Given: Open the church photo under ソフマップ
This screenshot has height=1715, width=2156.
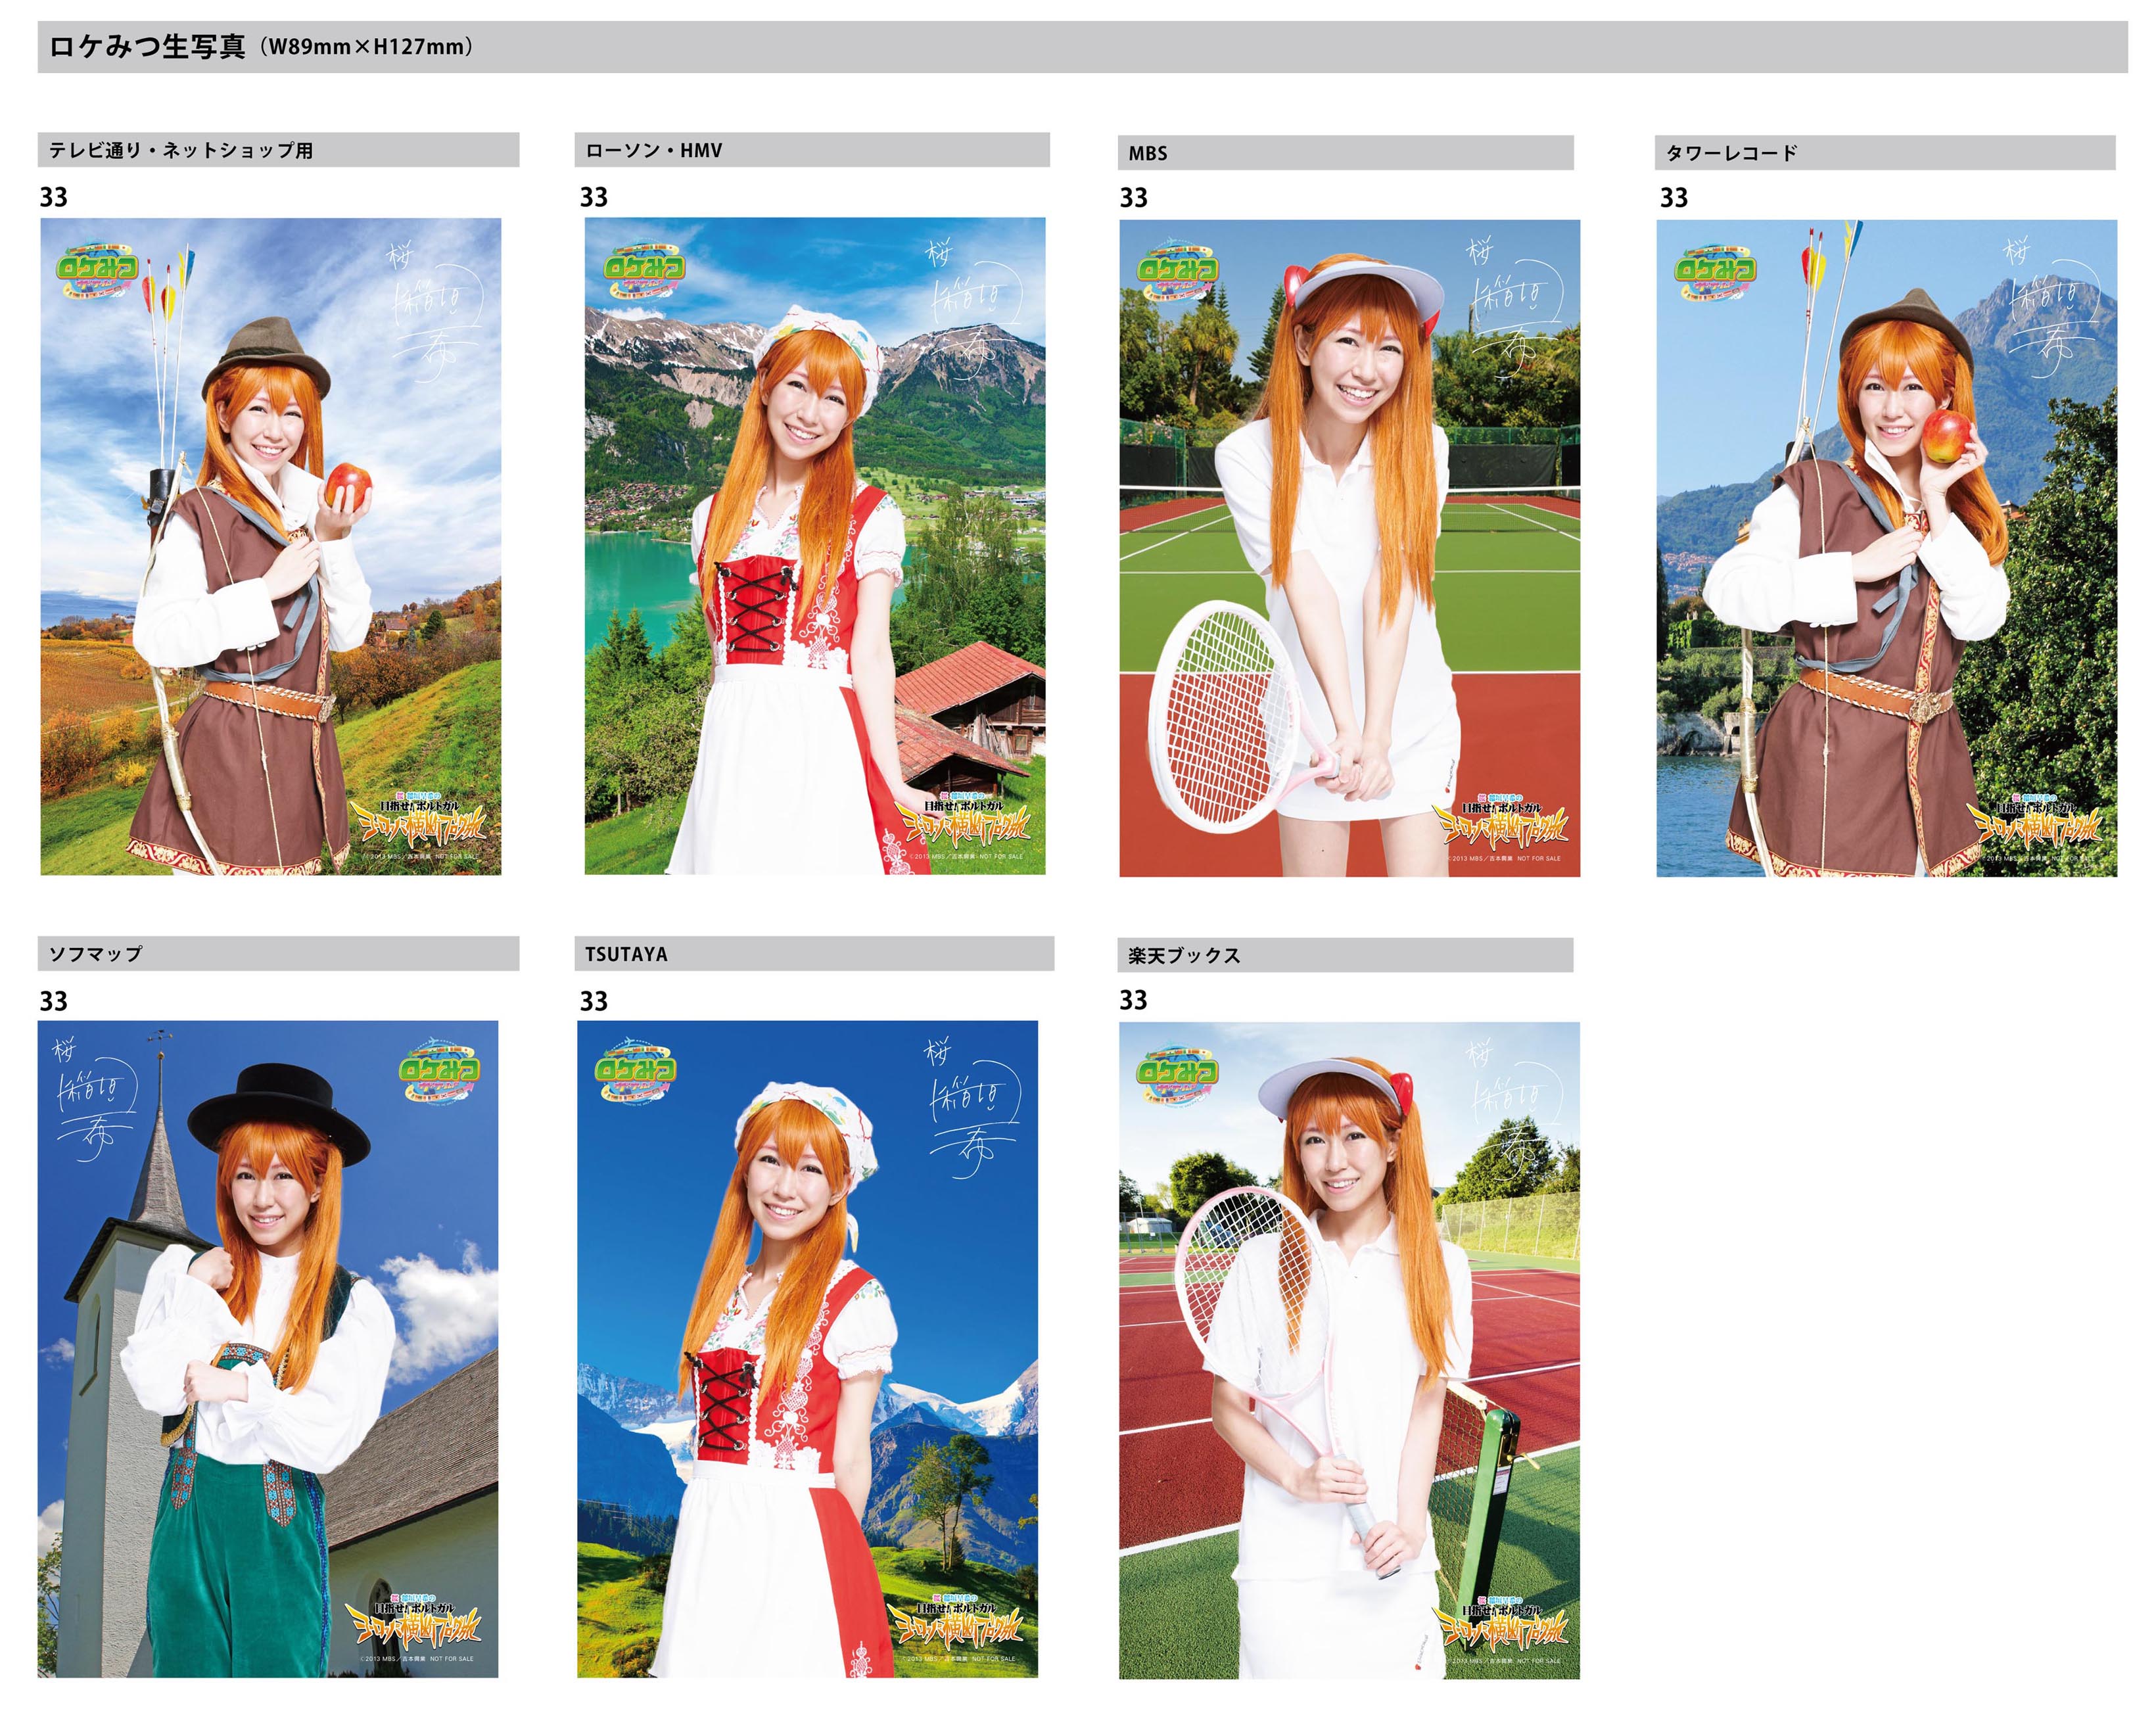Looking at the screenshot, I should pyautogui.click(x=267, y=1348).
